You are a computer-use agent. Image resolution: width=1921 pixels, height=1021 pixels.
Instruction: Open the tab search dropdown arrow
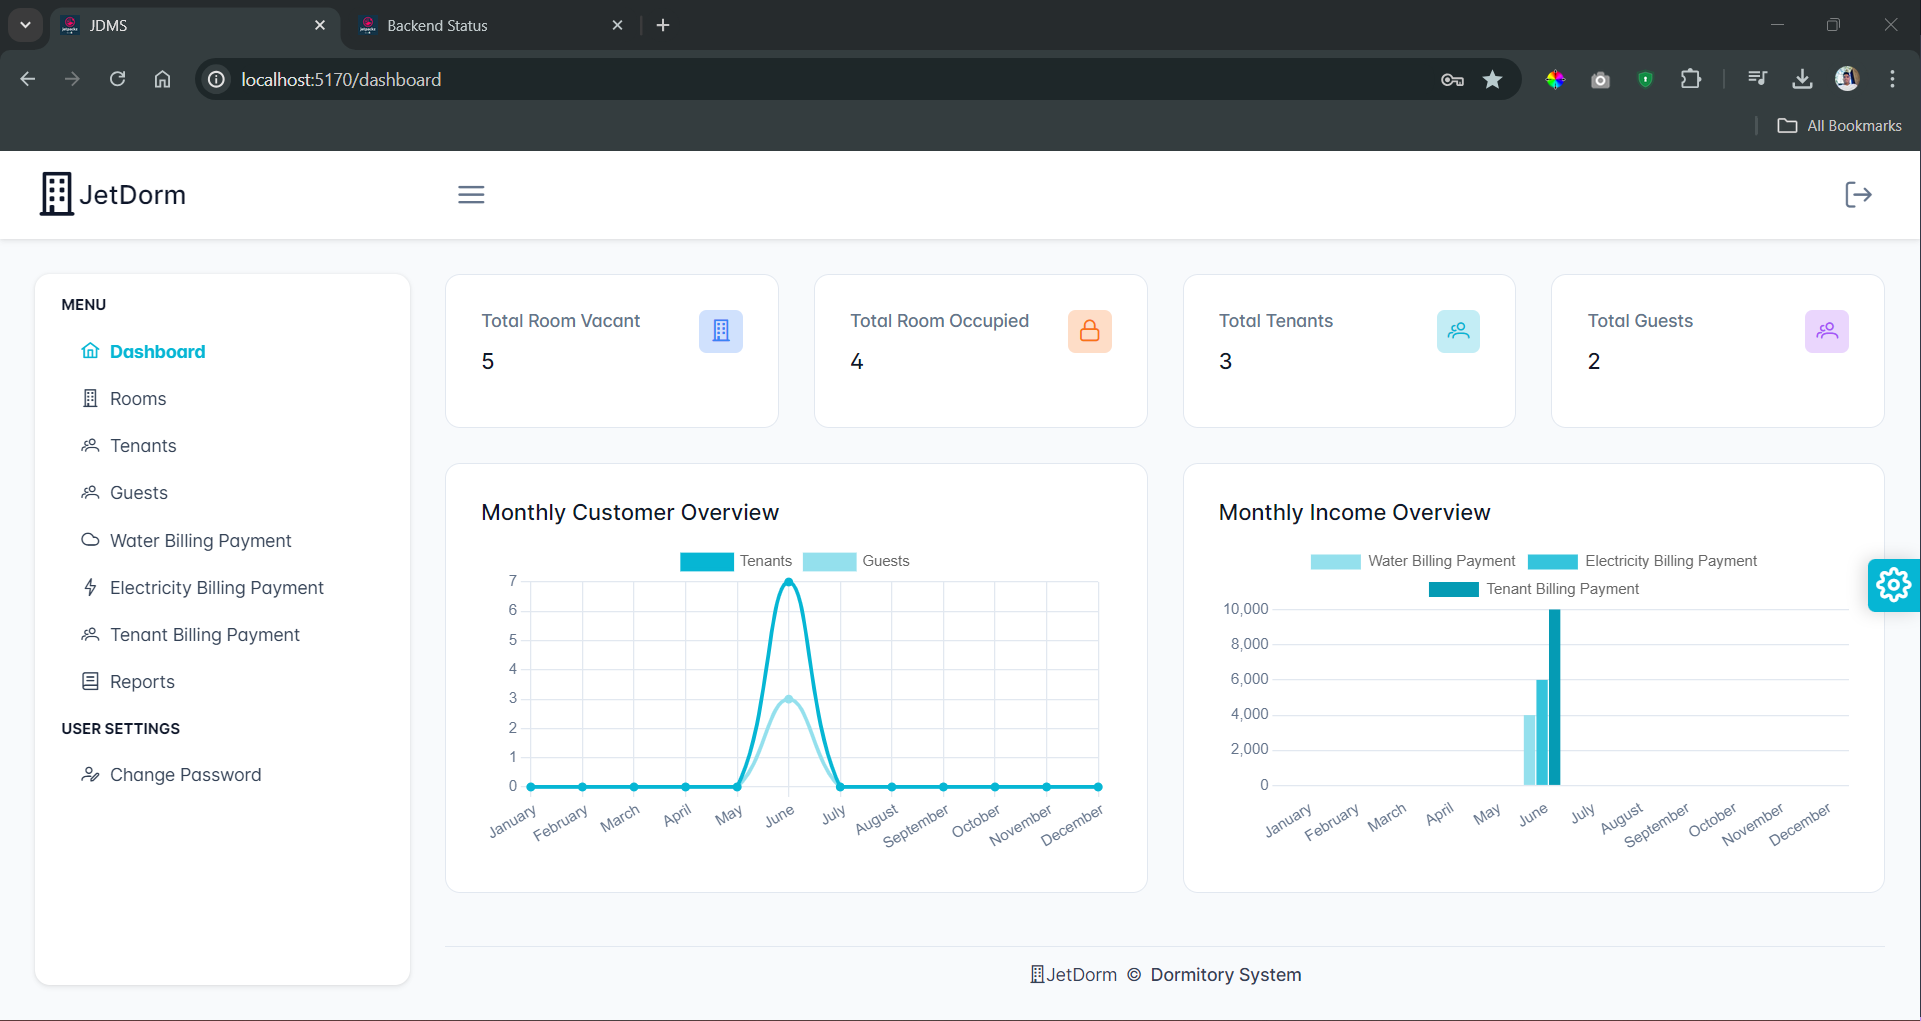coord(25,25)
